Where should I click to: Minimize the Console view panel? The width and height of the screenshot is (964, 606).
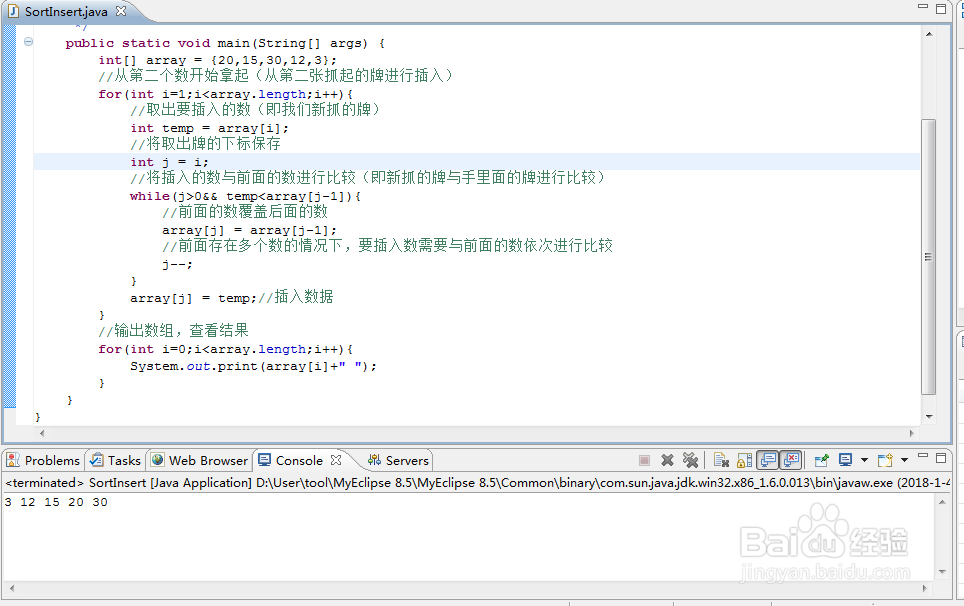pyautogui.click(x=923, y=456)
